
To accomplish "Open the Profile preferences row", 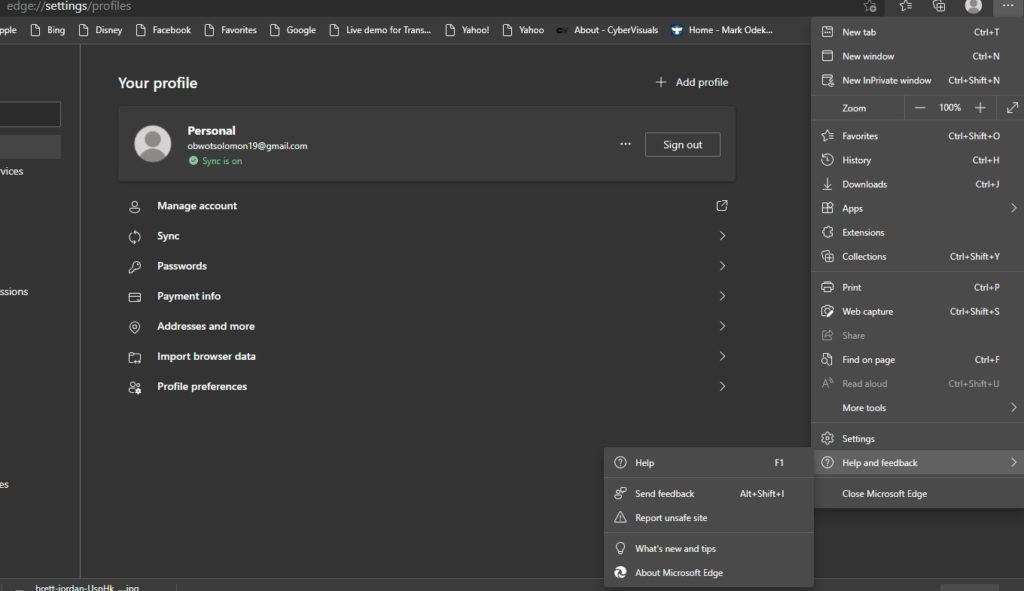I will click(427, 387).
